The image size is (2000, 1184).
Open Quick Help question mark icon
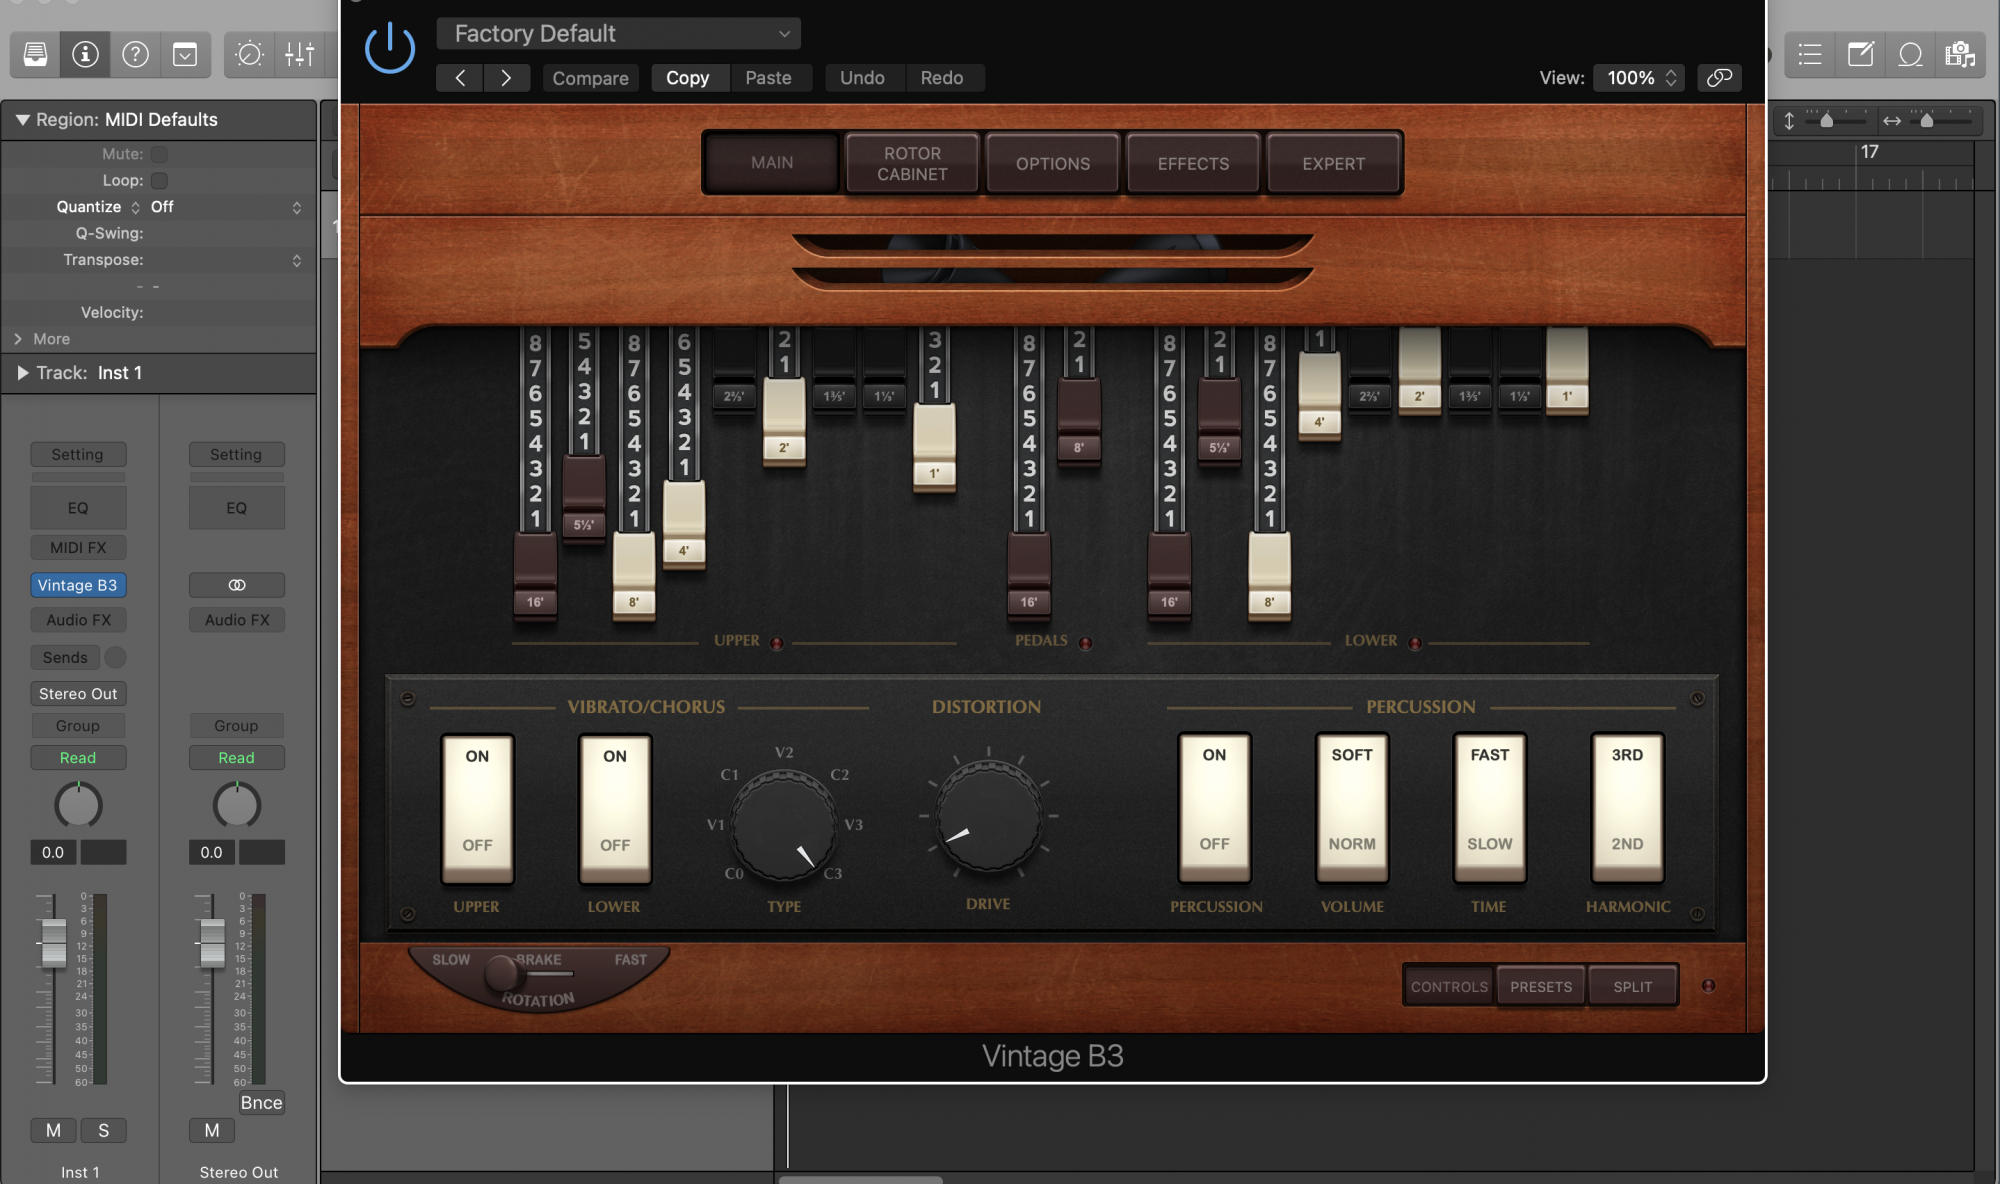pos(135,54)
